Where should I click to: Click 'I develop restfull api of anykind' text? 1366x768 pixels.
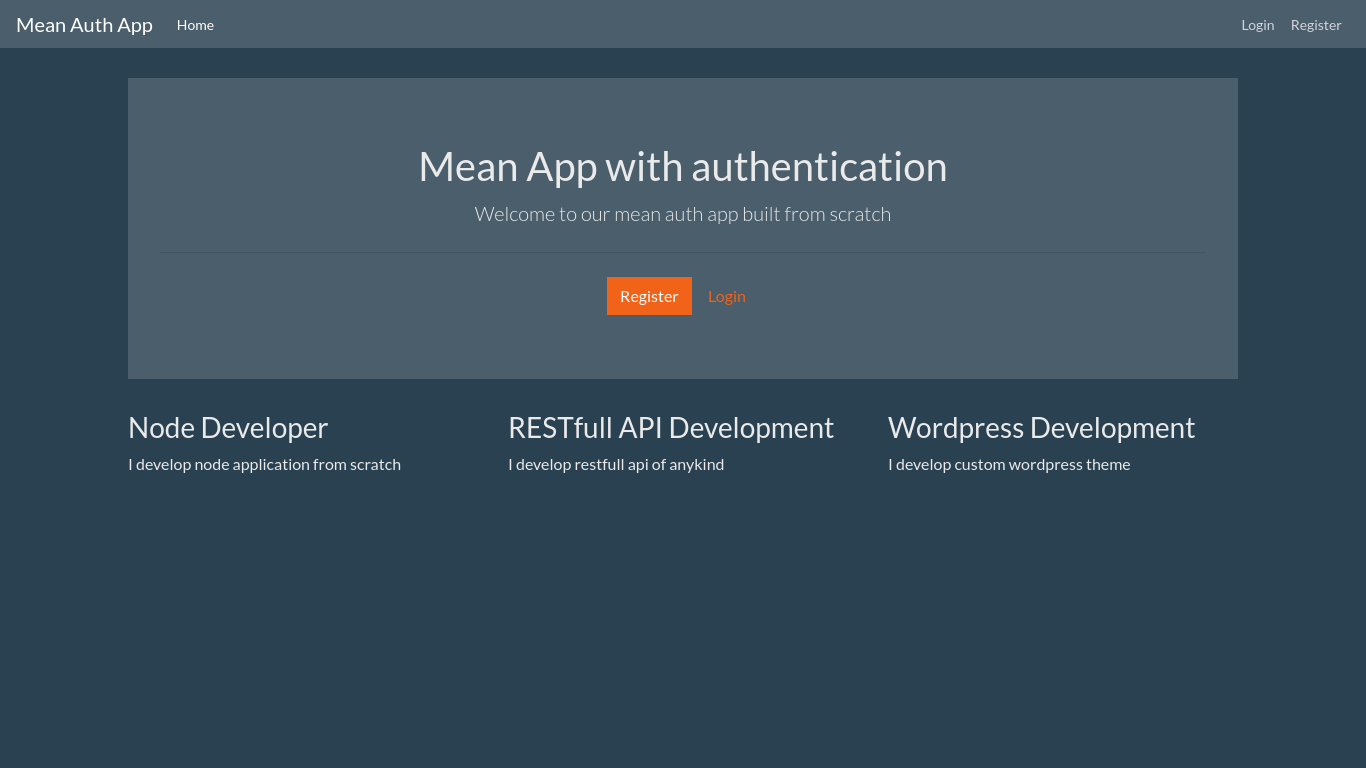click(616, 464)
